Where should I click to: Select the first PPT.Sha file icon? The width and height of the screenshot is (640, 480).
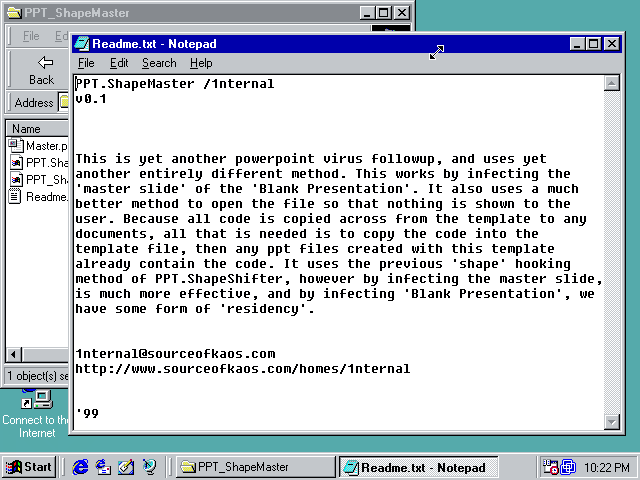(x=16, y=162)
